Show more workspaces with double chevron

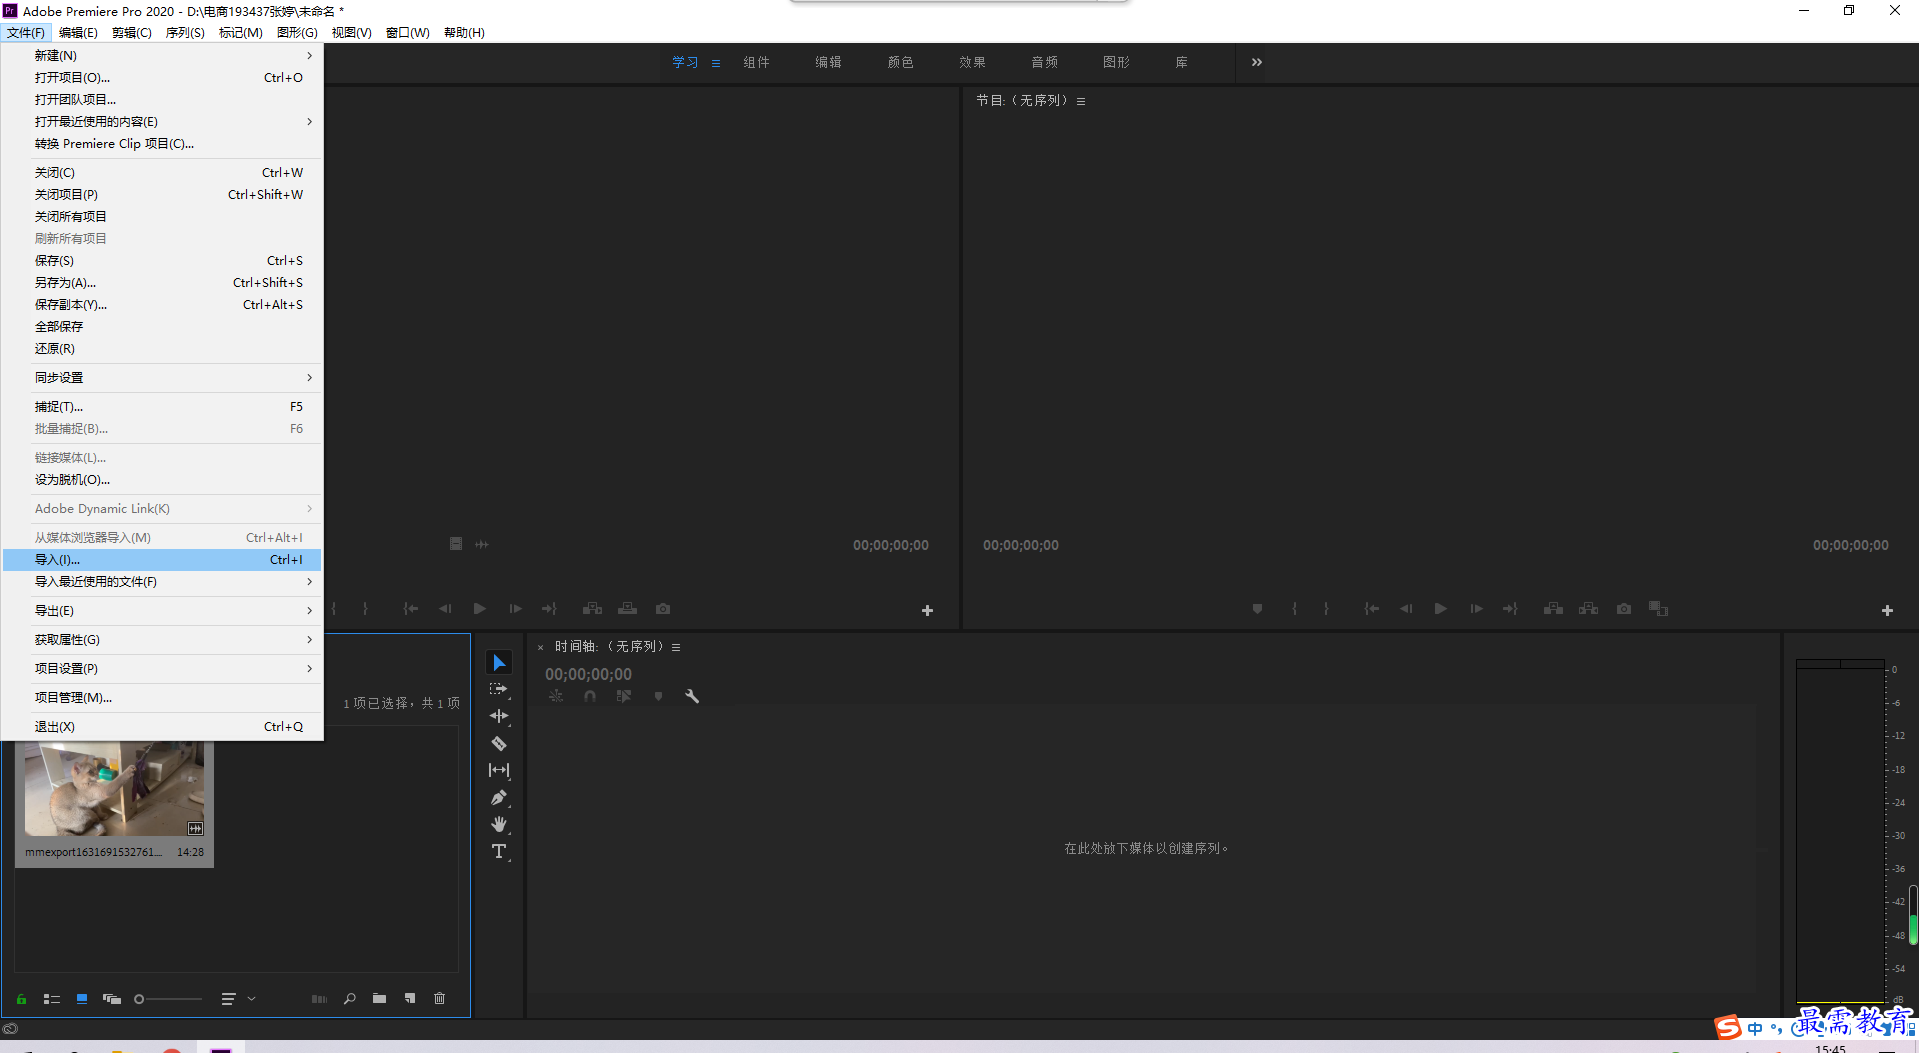point(1256,62)
